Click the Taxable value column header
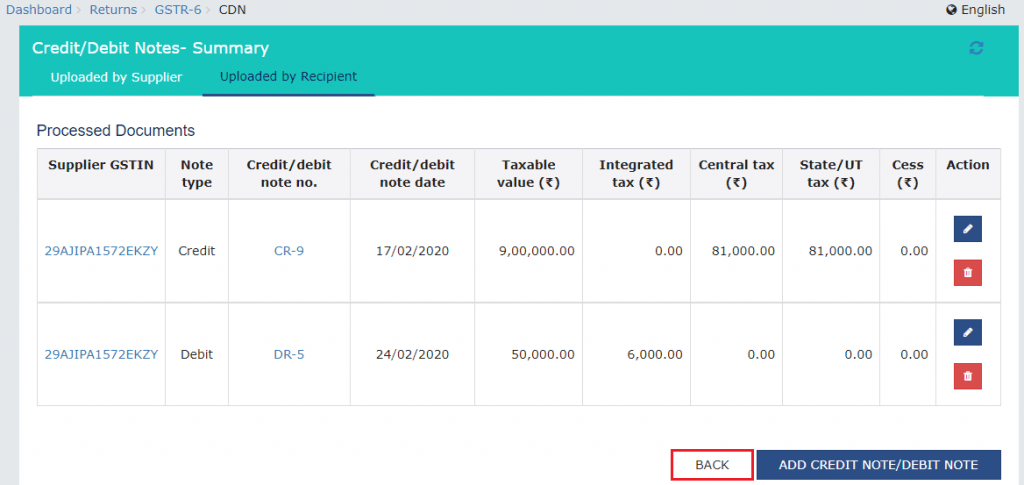This screenshot has height=485, width=1024. coord(528,174)
